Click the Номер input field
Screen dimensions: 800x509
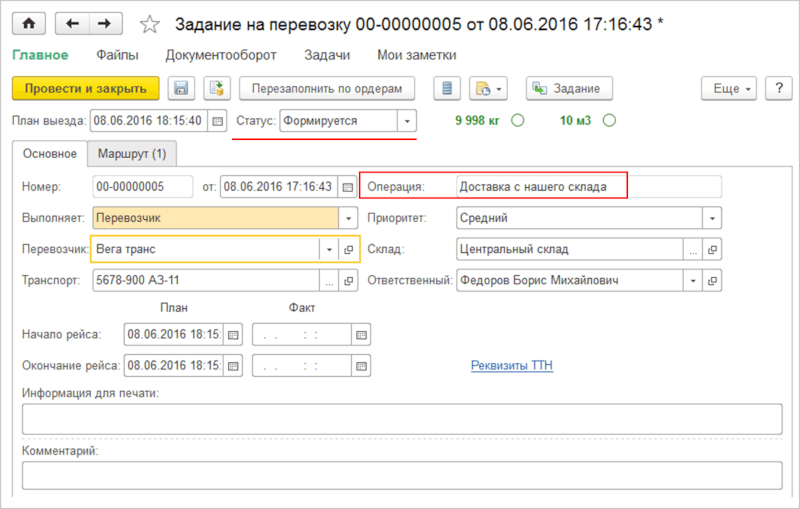(143, 187)
